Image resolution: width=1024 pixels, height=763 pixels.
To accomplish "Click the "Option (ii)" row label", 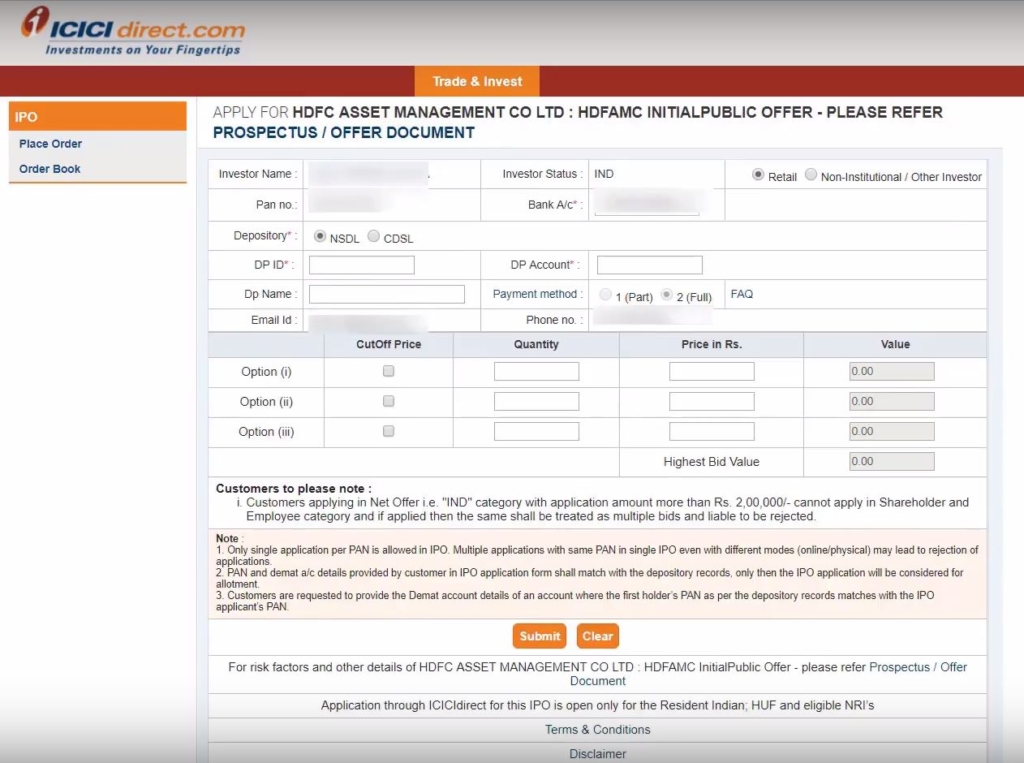I will [266, 402].
